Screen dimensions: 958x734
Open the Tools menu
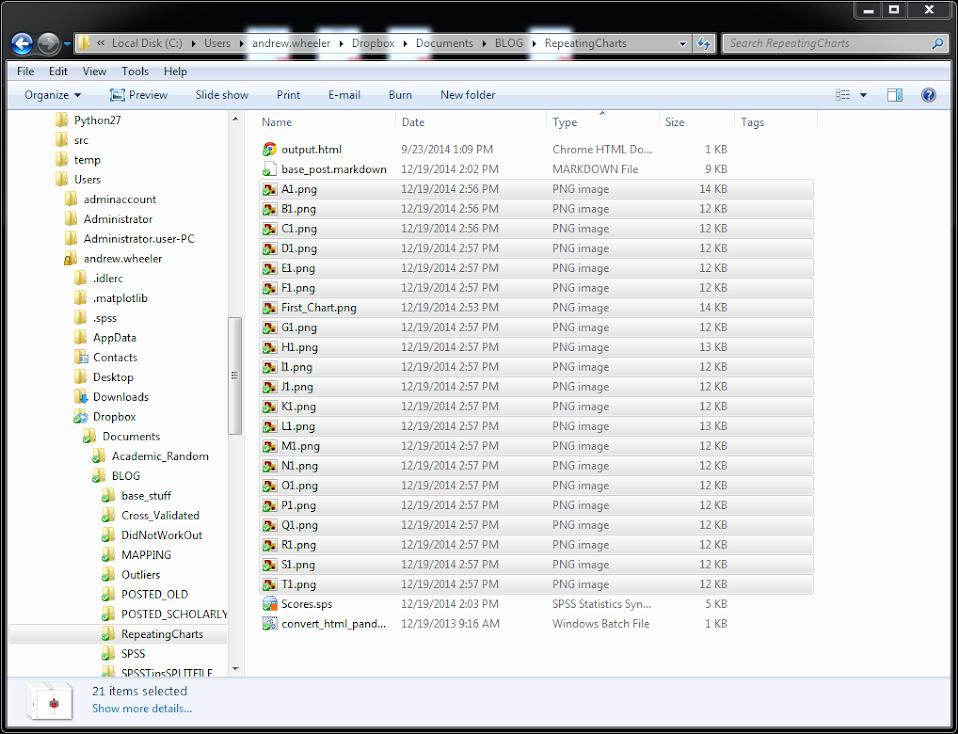(135, 72)
